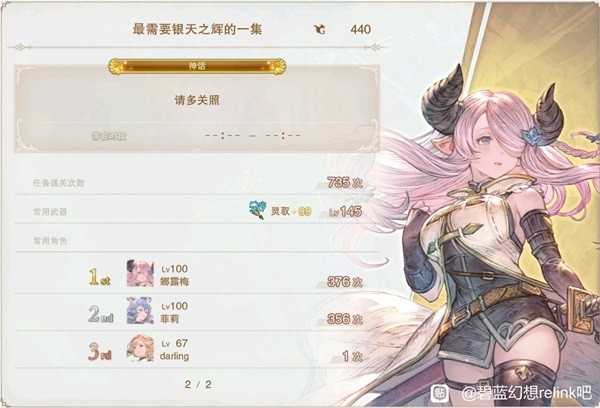Image resolution: width=600 pixels, height=408 pixels.
Task: Click the bird emblem icon beside 440
Action: pyautogui.click(x=320, y=29)
